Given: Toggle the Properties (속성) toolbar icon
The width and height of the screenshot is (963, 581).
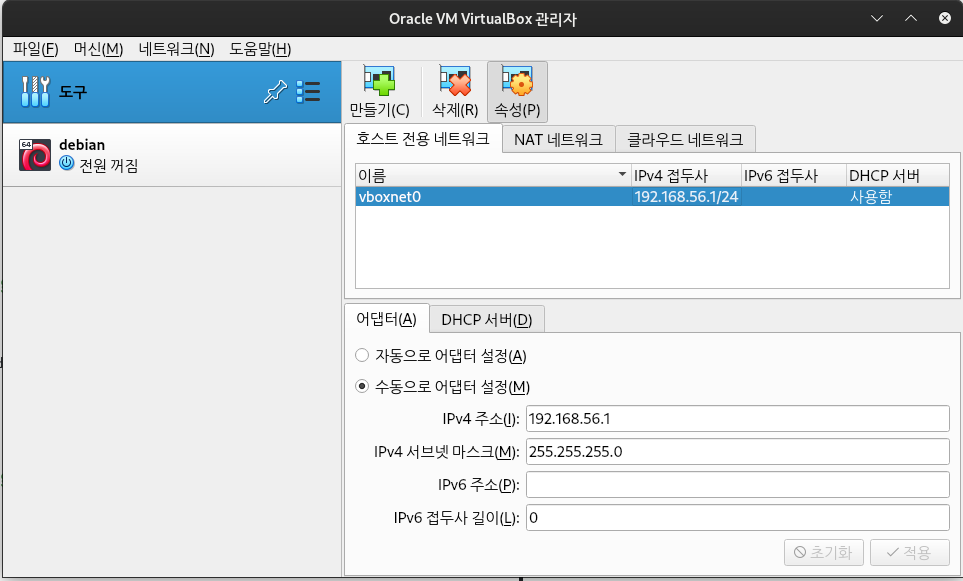Looking at the screenshot, I should (517, 81).
